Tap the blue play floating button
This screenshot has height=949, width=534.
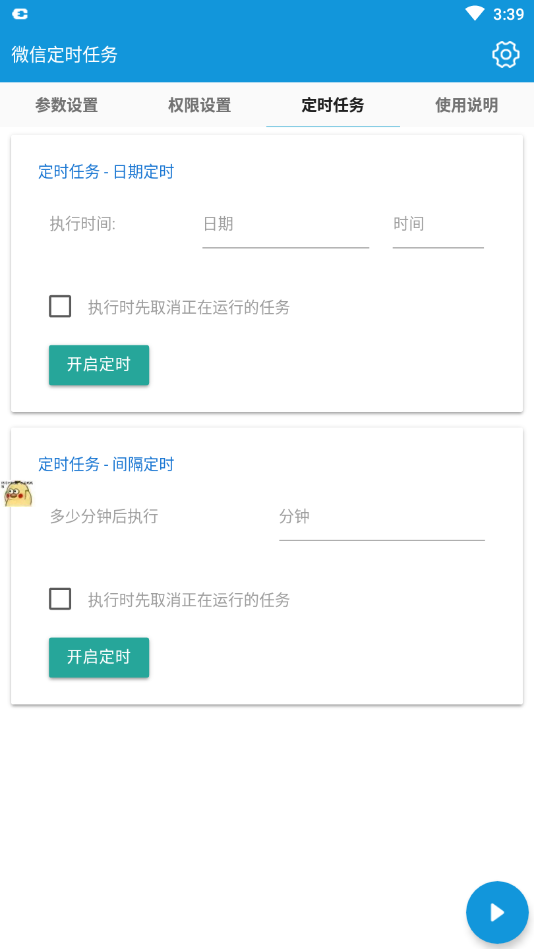[x=498, y=912]
